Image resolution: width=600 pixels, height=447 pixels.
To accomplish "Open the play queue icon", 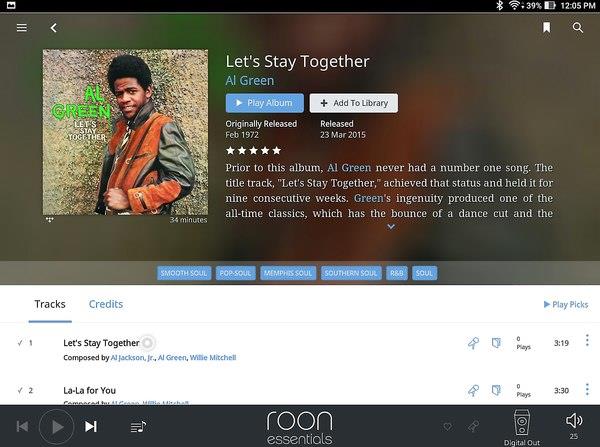I will pos(138,426).
